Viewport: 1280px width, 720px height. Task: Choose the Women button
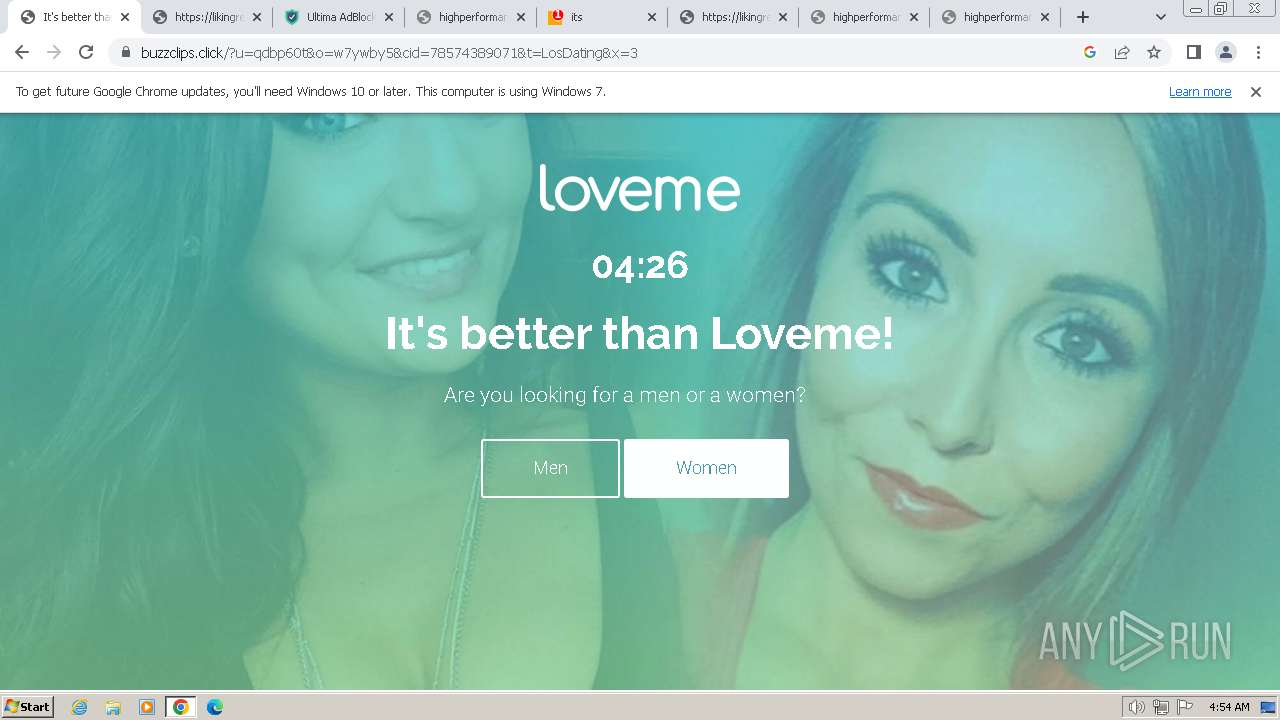(x=706, y=468)
